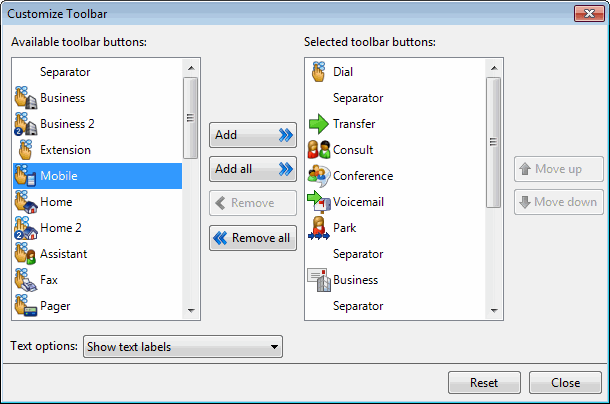
Task: Open the Text options dropdown
Action: pos(183,347)
